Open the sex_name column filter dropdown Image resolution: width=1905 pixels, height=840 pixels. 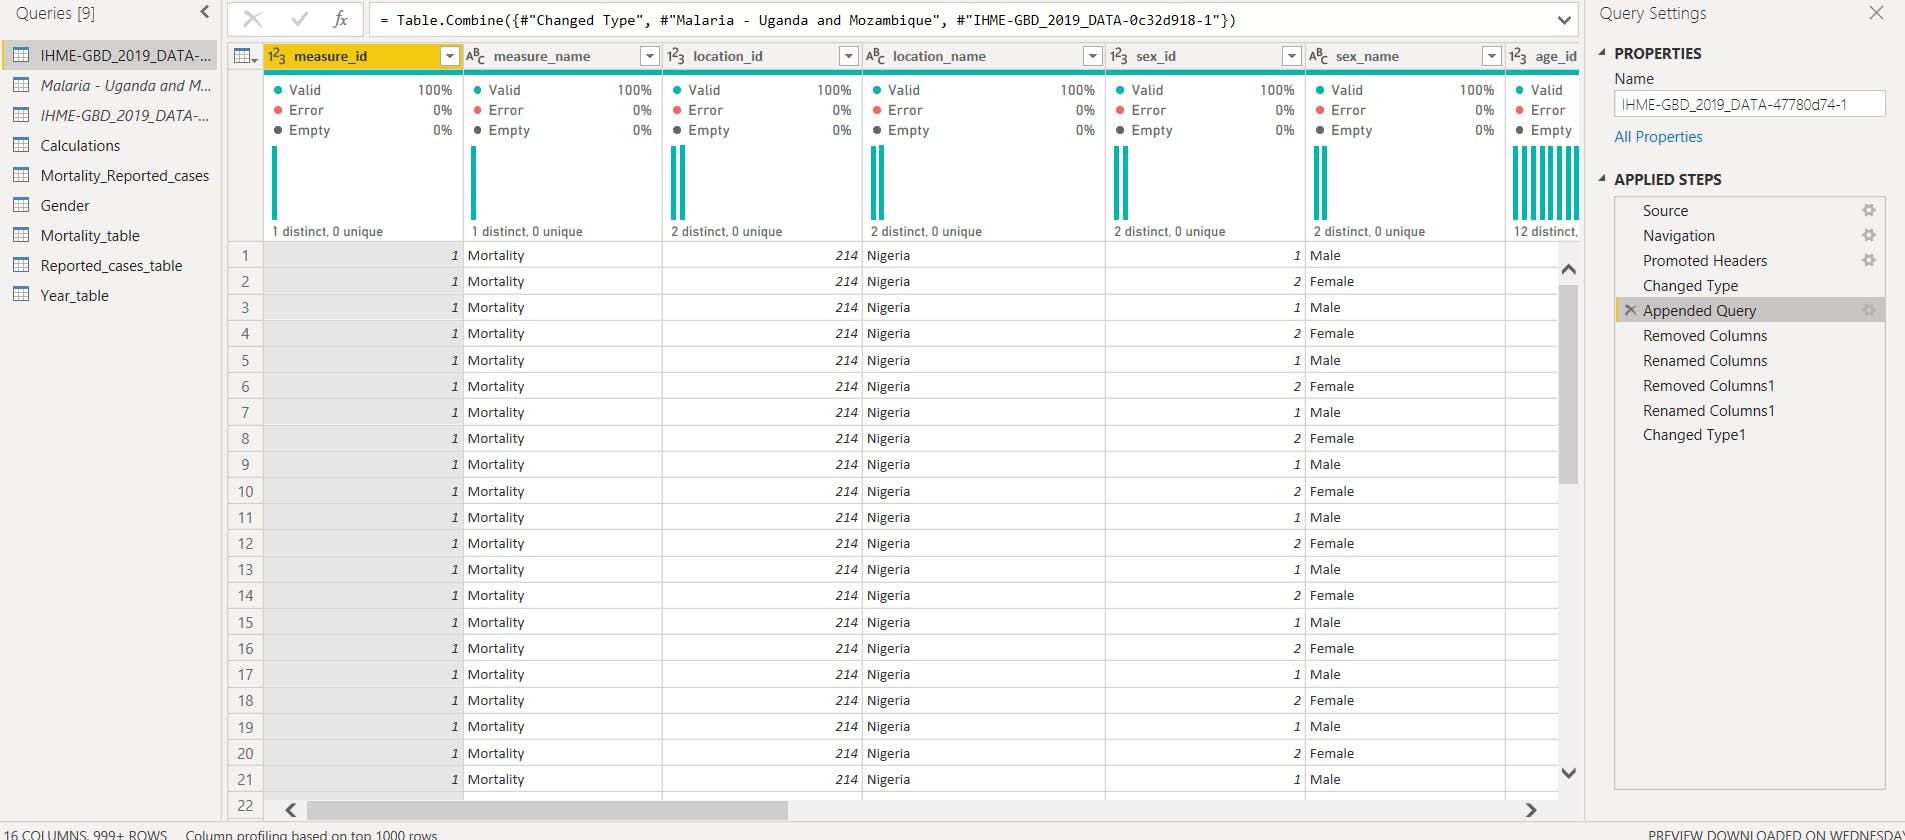(x=1492, y=56)
